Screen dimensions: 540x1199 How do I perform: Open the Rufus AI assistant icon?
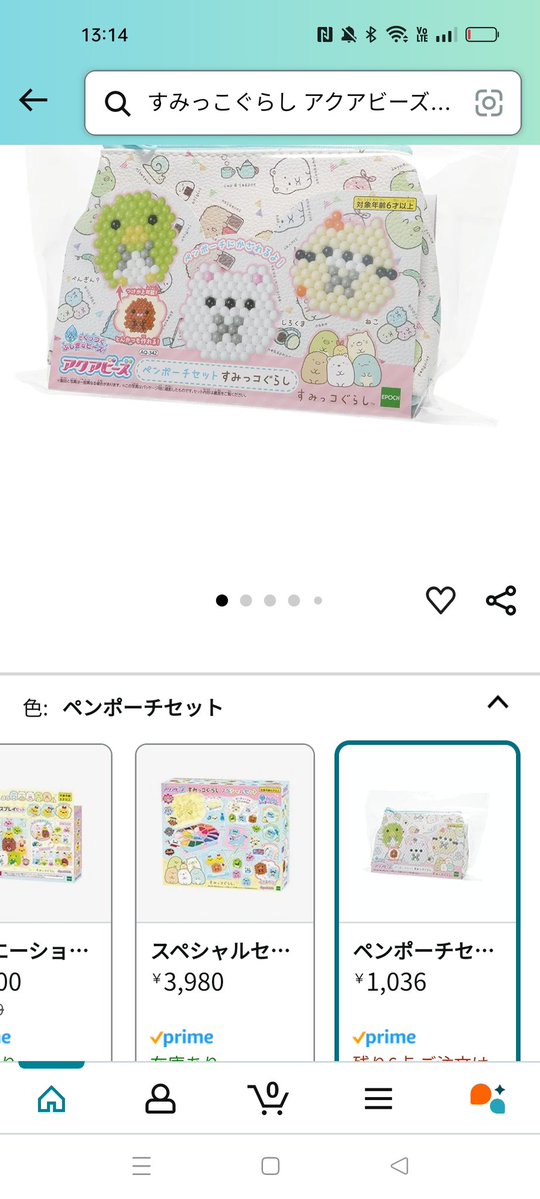(487, 1099)
